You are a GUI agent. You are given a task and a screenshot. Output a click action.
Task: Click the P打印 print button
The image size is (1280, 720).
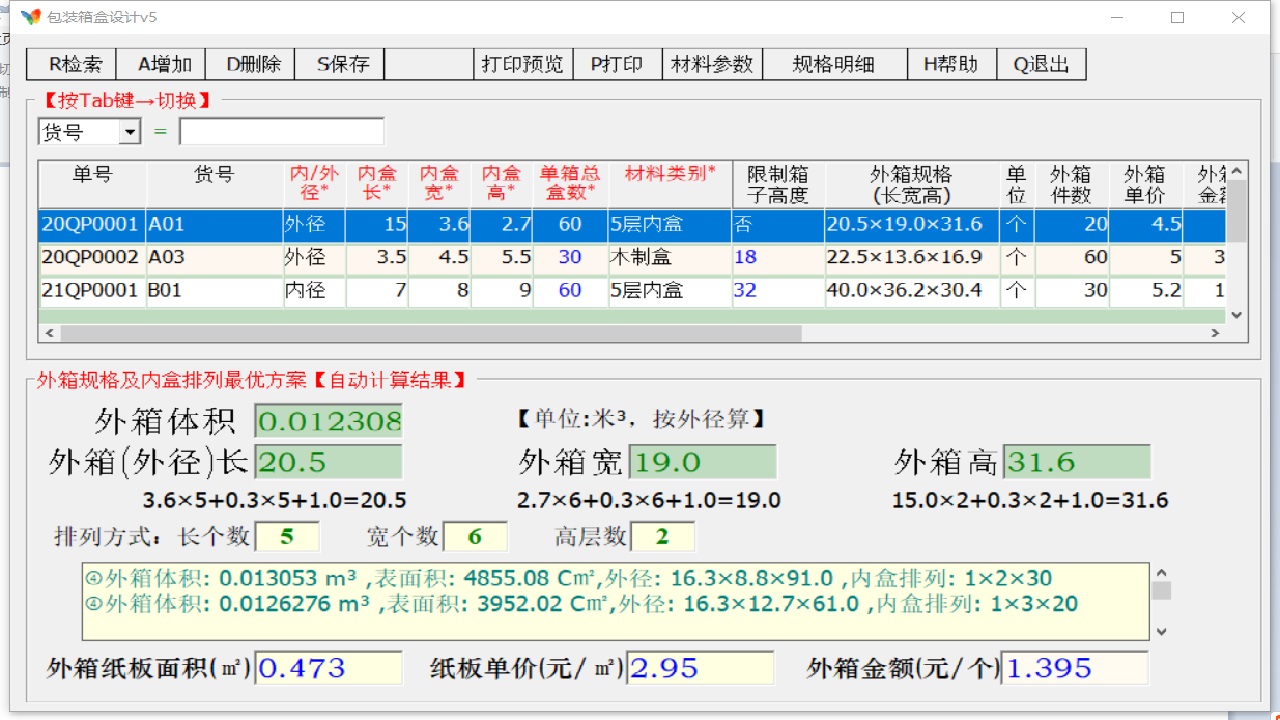(617, 64)
